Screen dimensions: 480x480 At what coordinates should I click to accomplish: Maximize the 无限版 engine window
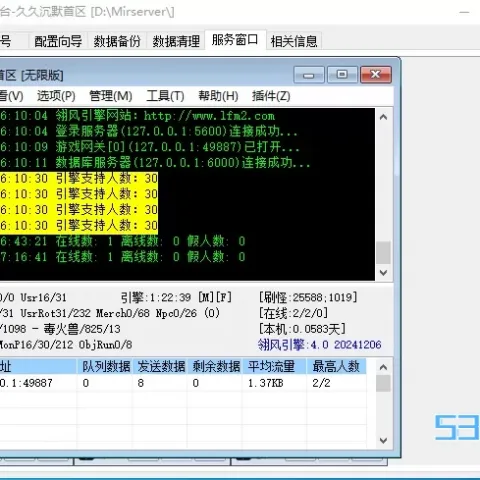click(342, 74)
